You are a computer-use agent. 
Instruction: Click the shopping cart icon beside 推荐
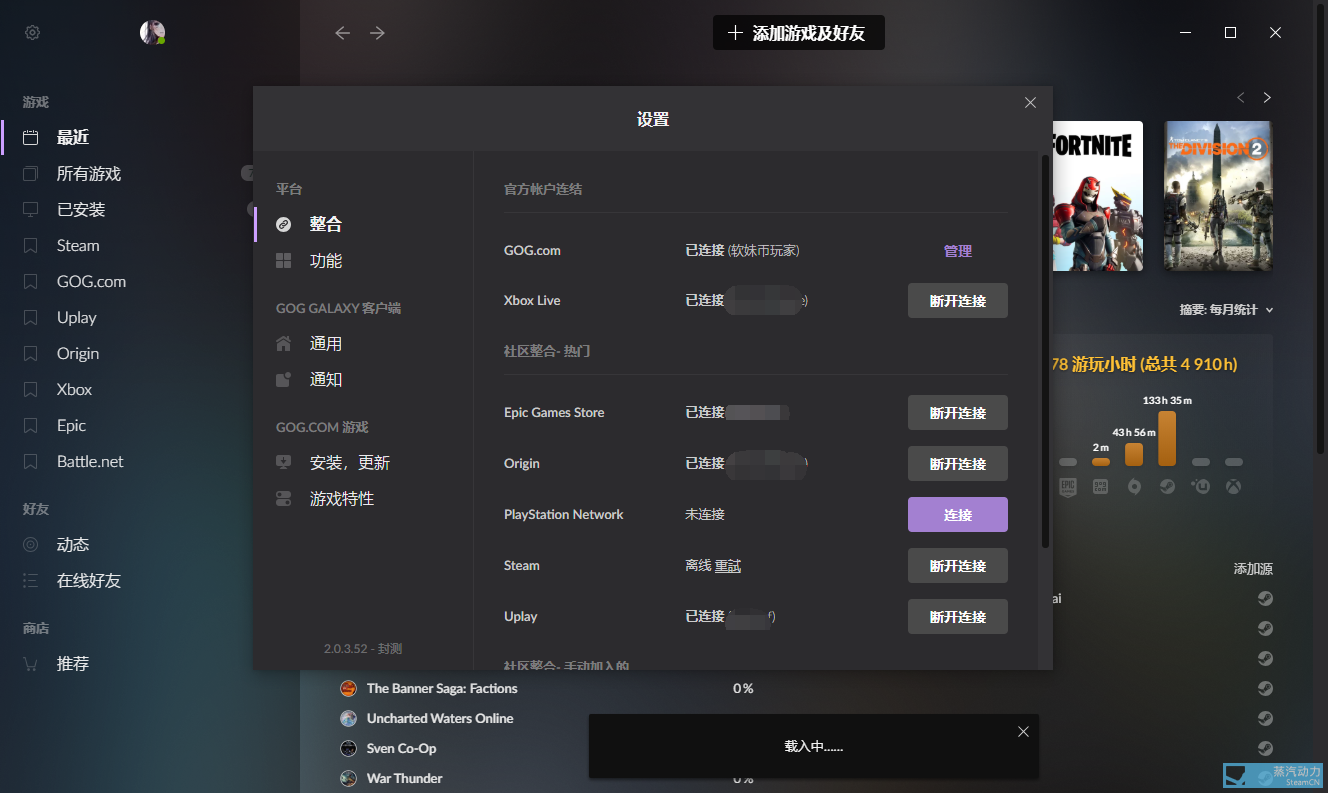coord(31,663)
